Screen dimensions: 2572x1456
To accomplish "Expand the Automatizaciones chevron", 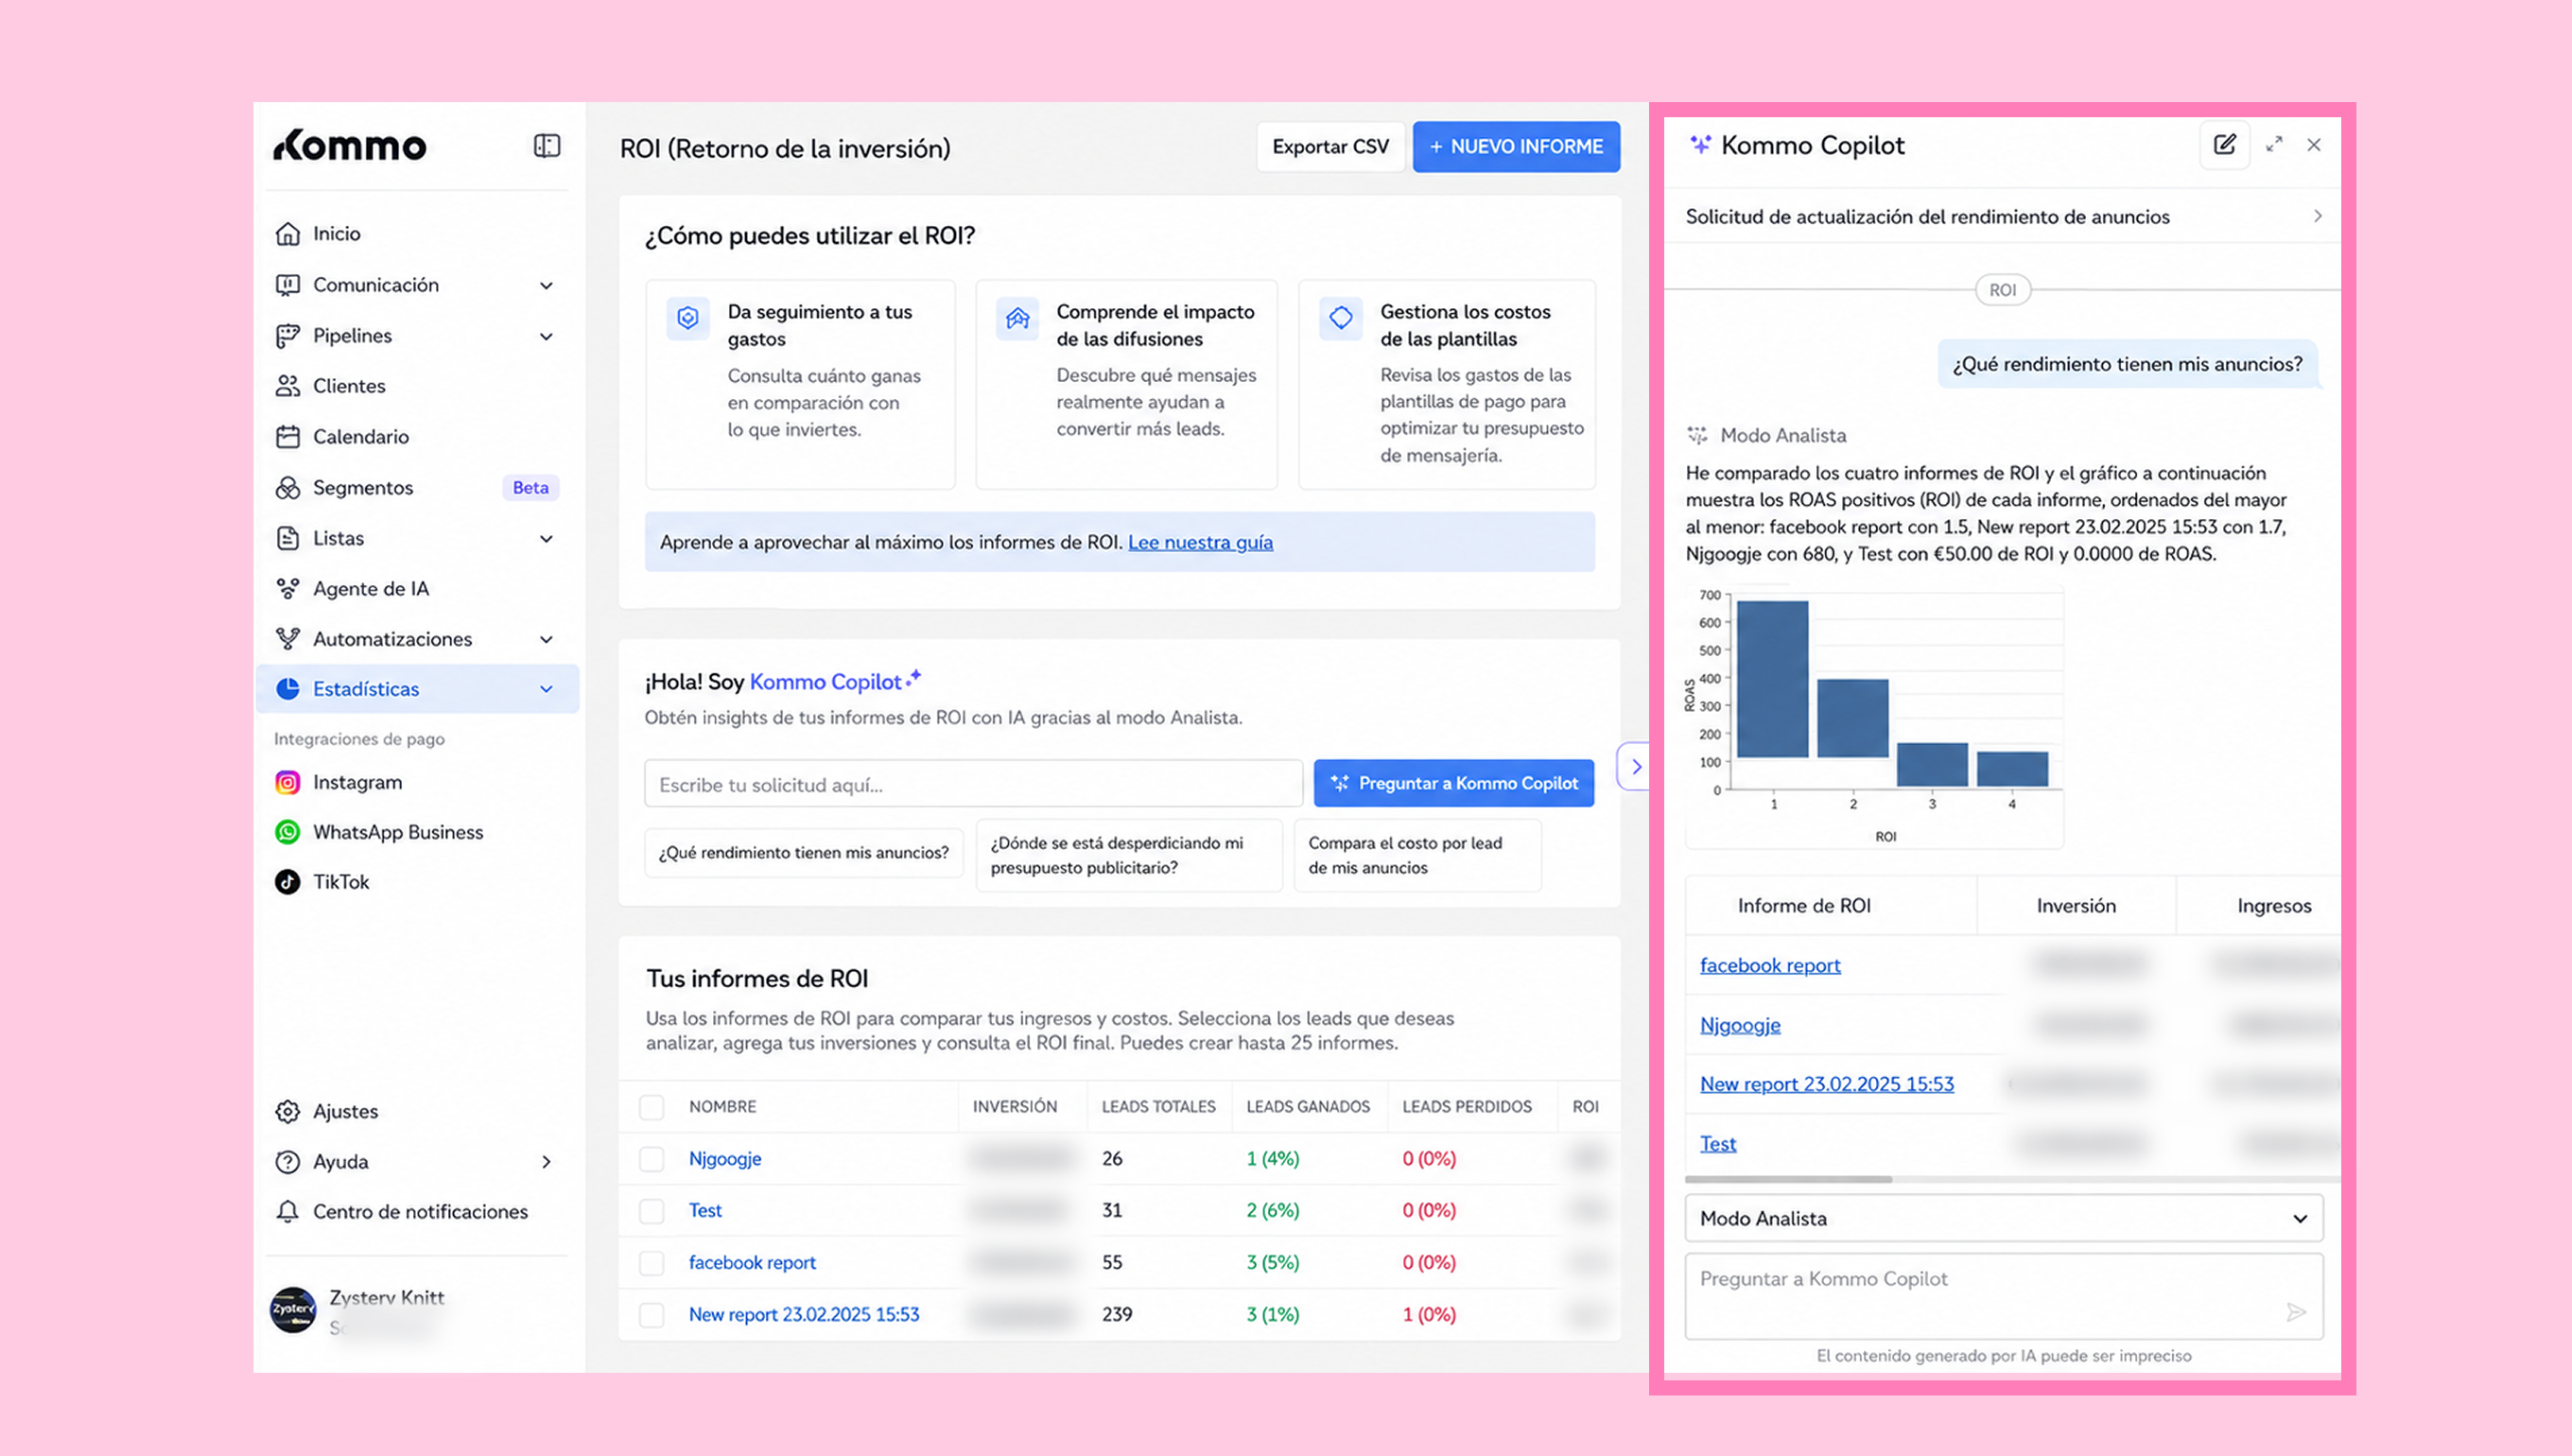I will tap(546, 640).
